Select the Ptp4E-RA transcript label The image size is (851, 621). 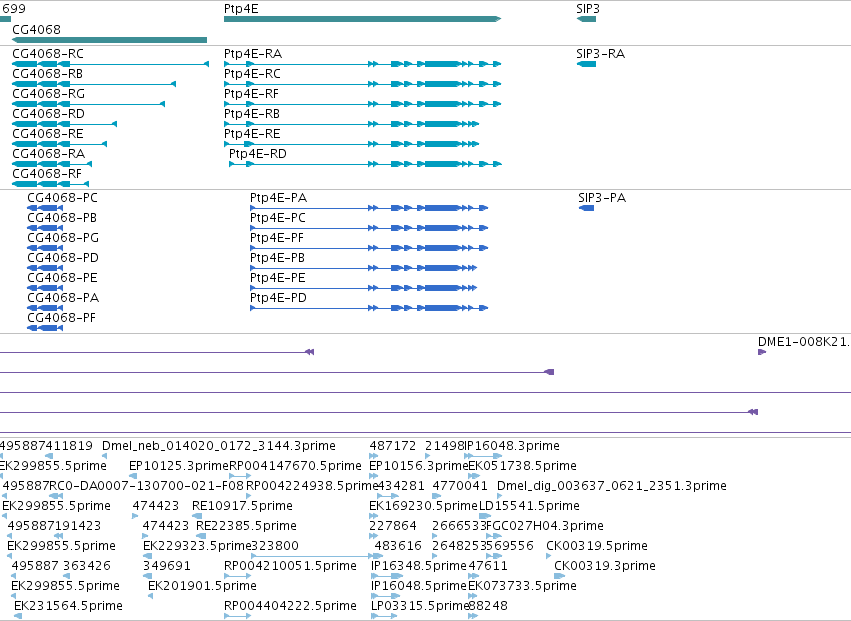tap(253, 54)
